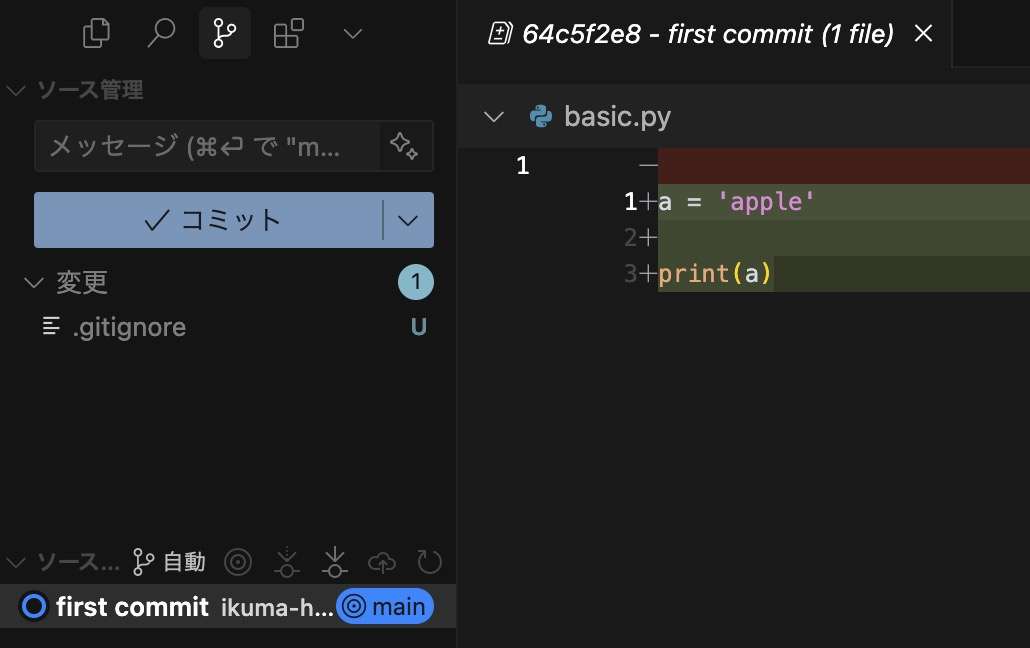1030x648 pixels.
Task: Close the 64c5f2e8 first commit tab
Action: pyautogui.click(x=924, y=34)
